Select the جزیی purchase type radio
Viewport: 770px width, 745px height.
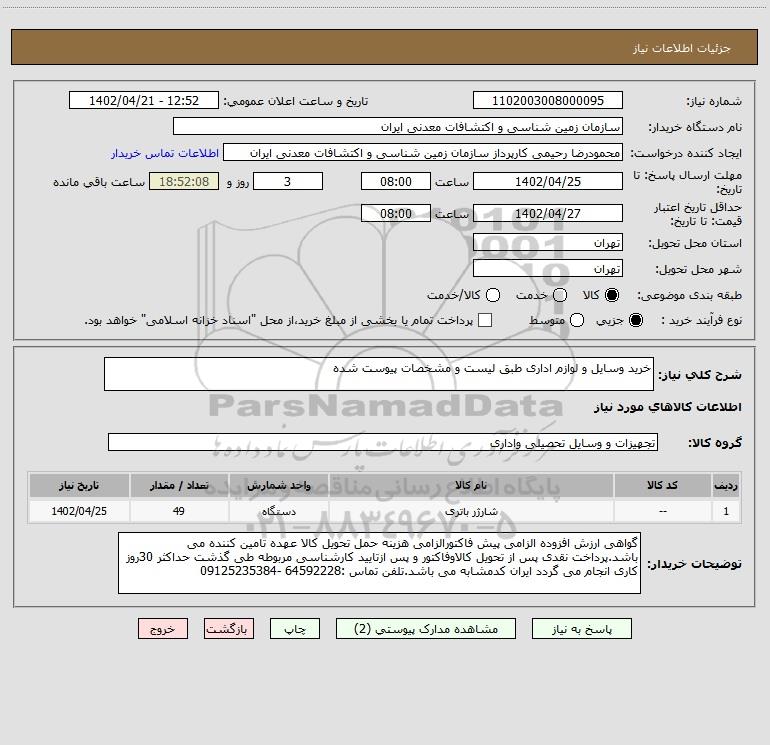635,320
